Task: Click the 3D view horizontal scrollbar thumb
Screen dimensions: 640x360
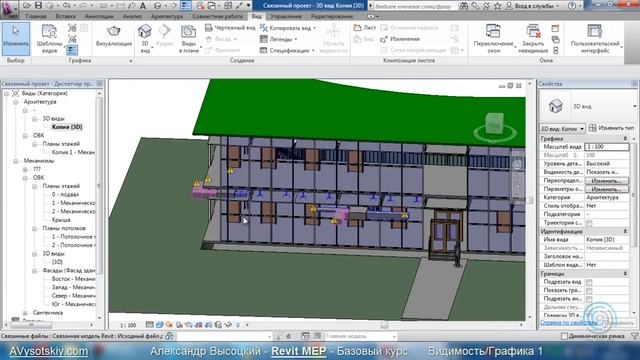Action: point(384,325)
